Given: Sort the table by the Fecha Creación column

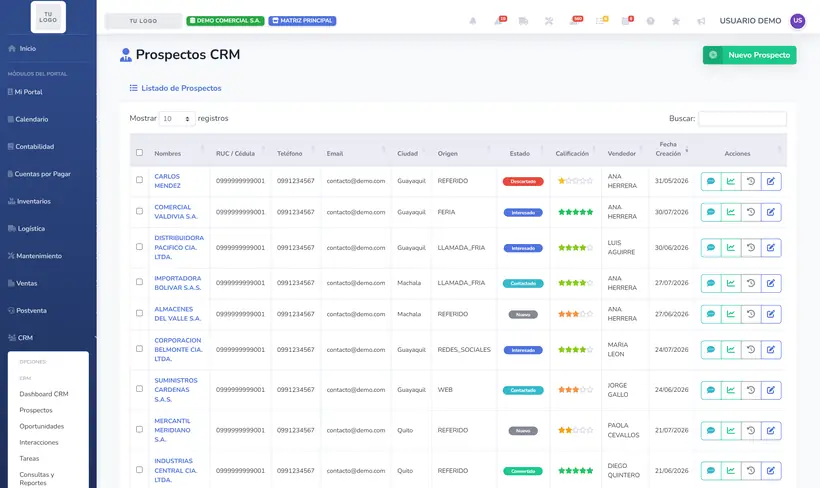Looking at the screenshot, I should coord(672,150).
